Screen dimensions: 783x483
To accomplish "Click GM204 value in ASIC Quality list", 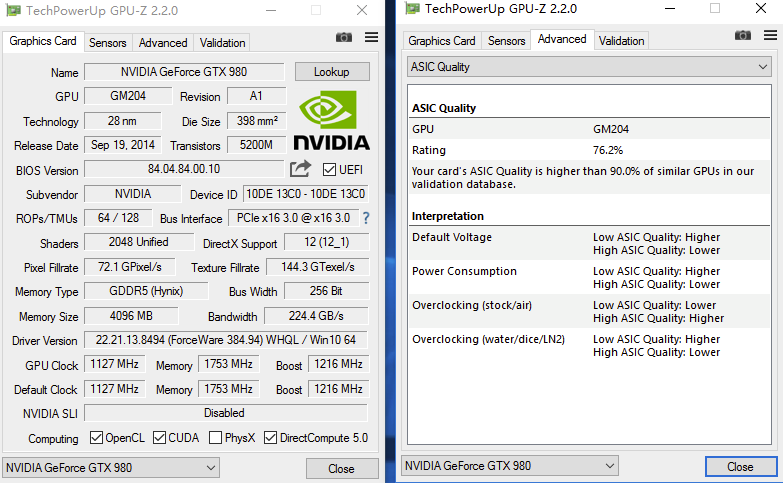I will (x=611, y=129).
